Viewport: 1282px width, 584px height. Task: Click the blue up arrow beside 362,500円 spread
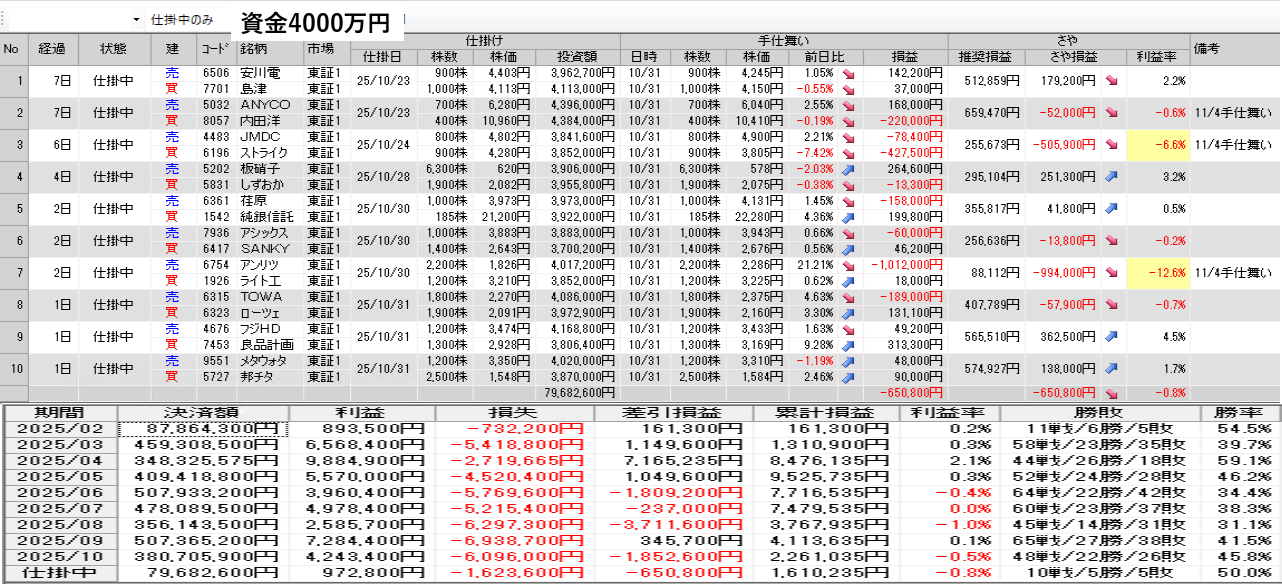(1112, 337)
